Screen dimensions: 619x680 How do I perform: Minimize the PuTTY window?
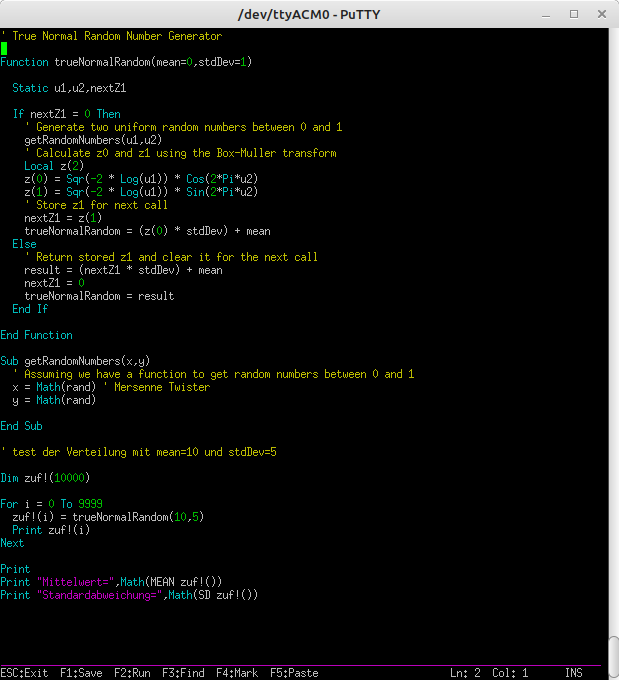click(x=546, y=14)
